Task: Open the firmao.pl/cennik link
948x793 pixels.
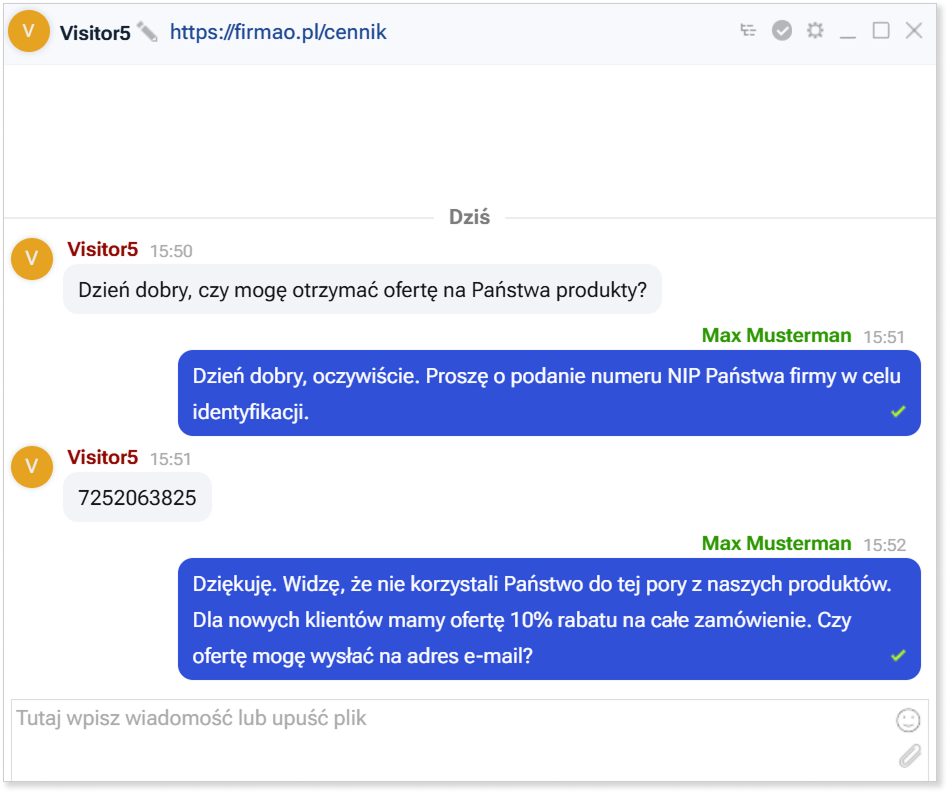Action: coord(278,32)
